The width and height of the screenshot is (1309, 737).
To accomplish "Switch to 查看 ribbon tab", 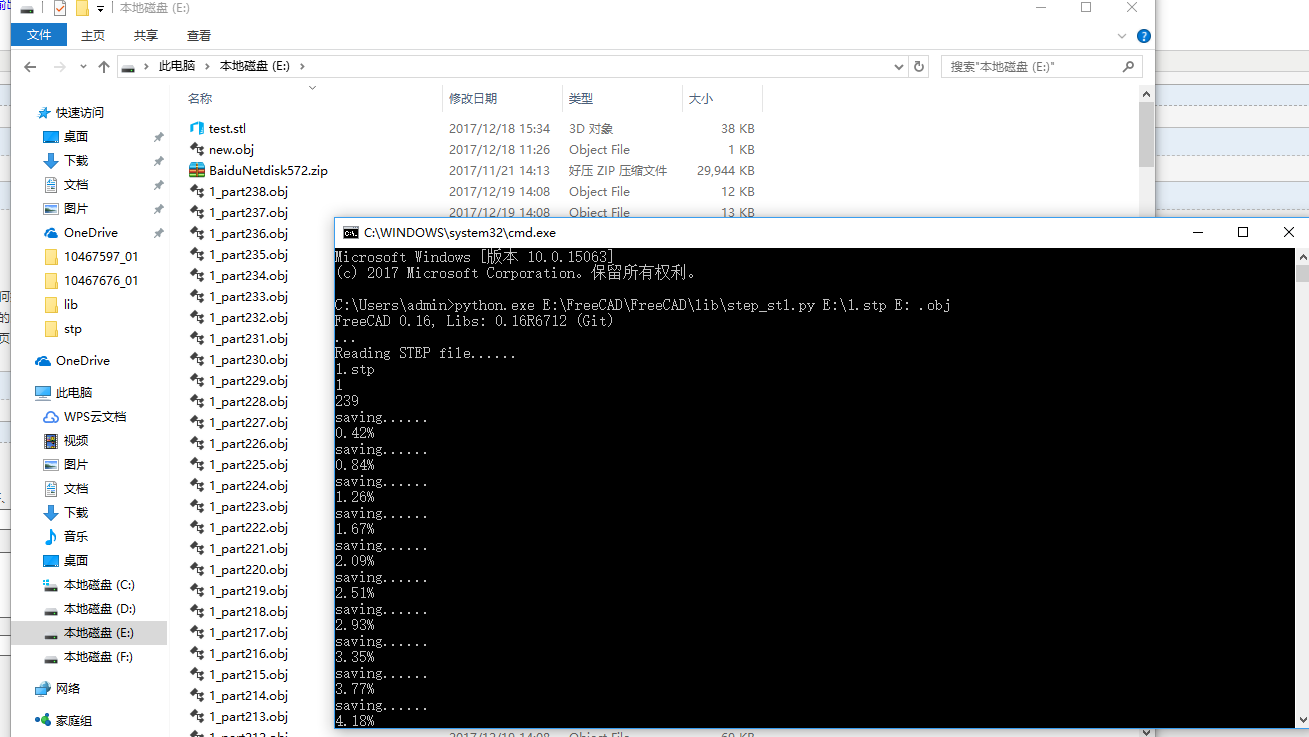I will pyautogui.click(x=199, y=35).
